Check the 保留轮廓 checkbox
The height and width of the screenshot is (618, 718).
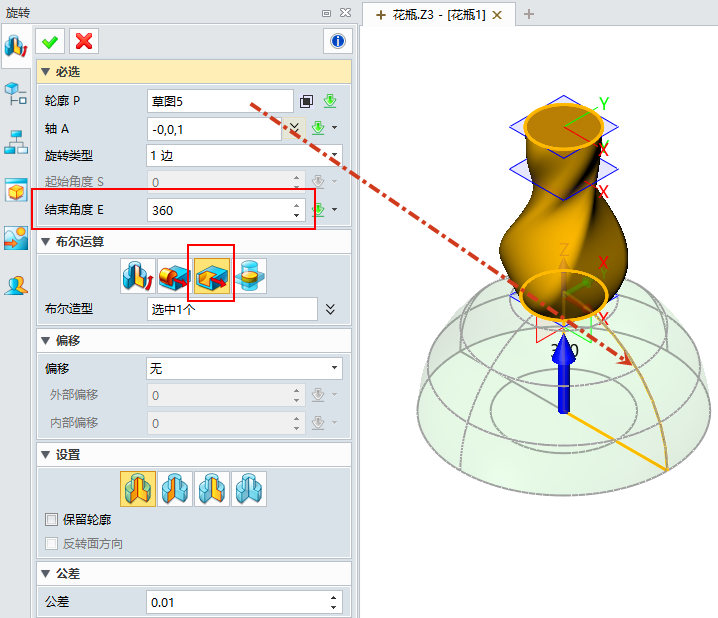[52, 520]
